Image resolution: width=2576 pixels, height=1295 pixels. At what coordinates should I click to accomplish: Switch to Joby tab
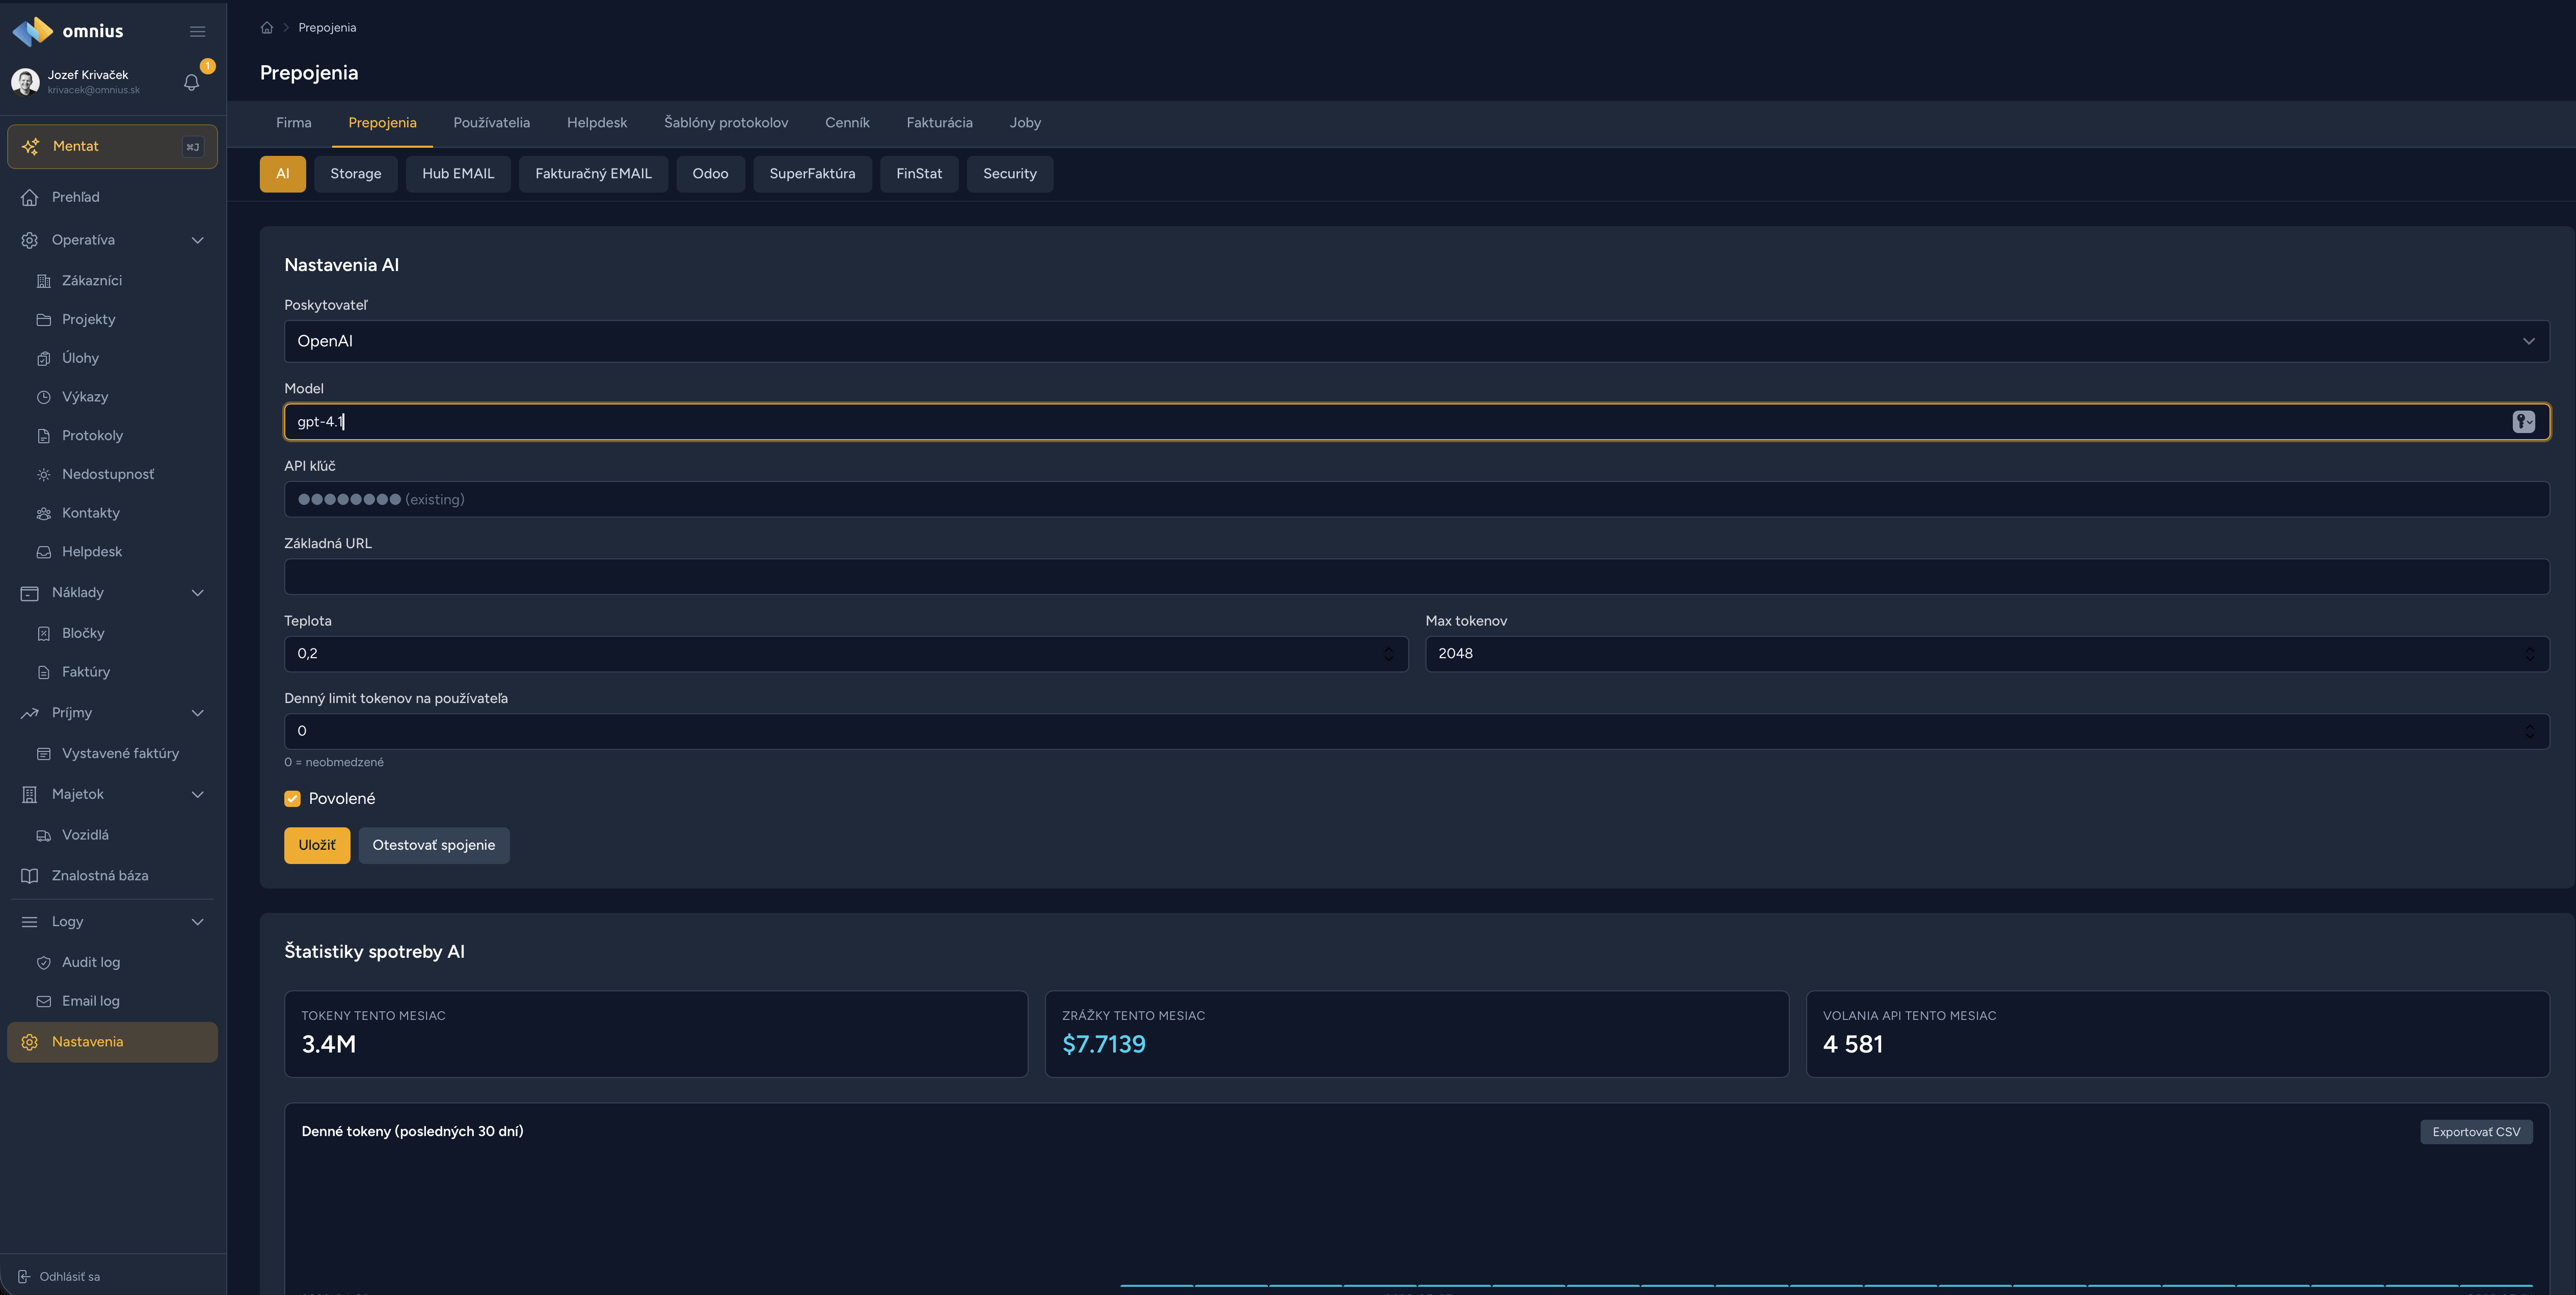[x=1025, y=123]
